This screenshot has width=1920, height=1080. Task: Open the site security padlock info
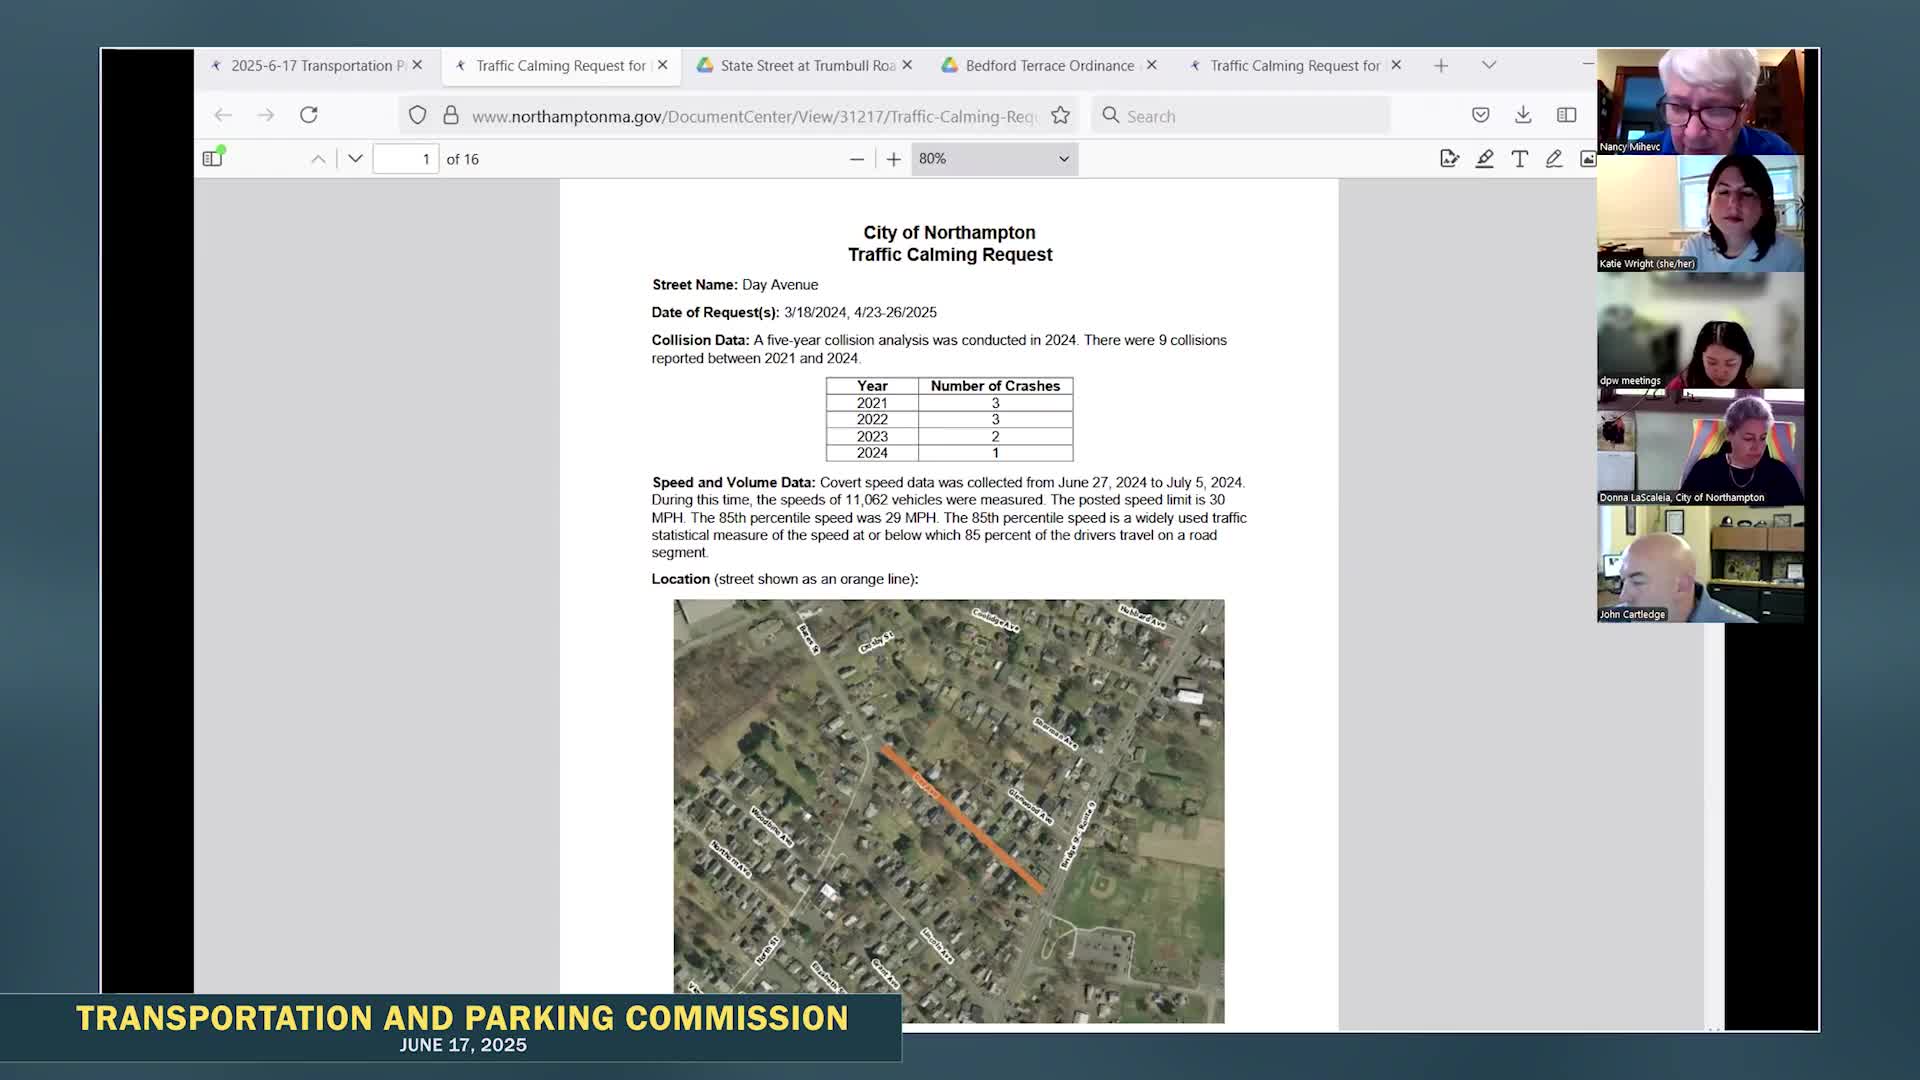pyautogui.click(x=451, y=116)
